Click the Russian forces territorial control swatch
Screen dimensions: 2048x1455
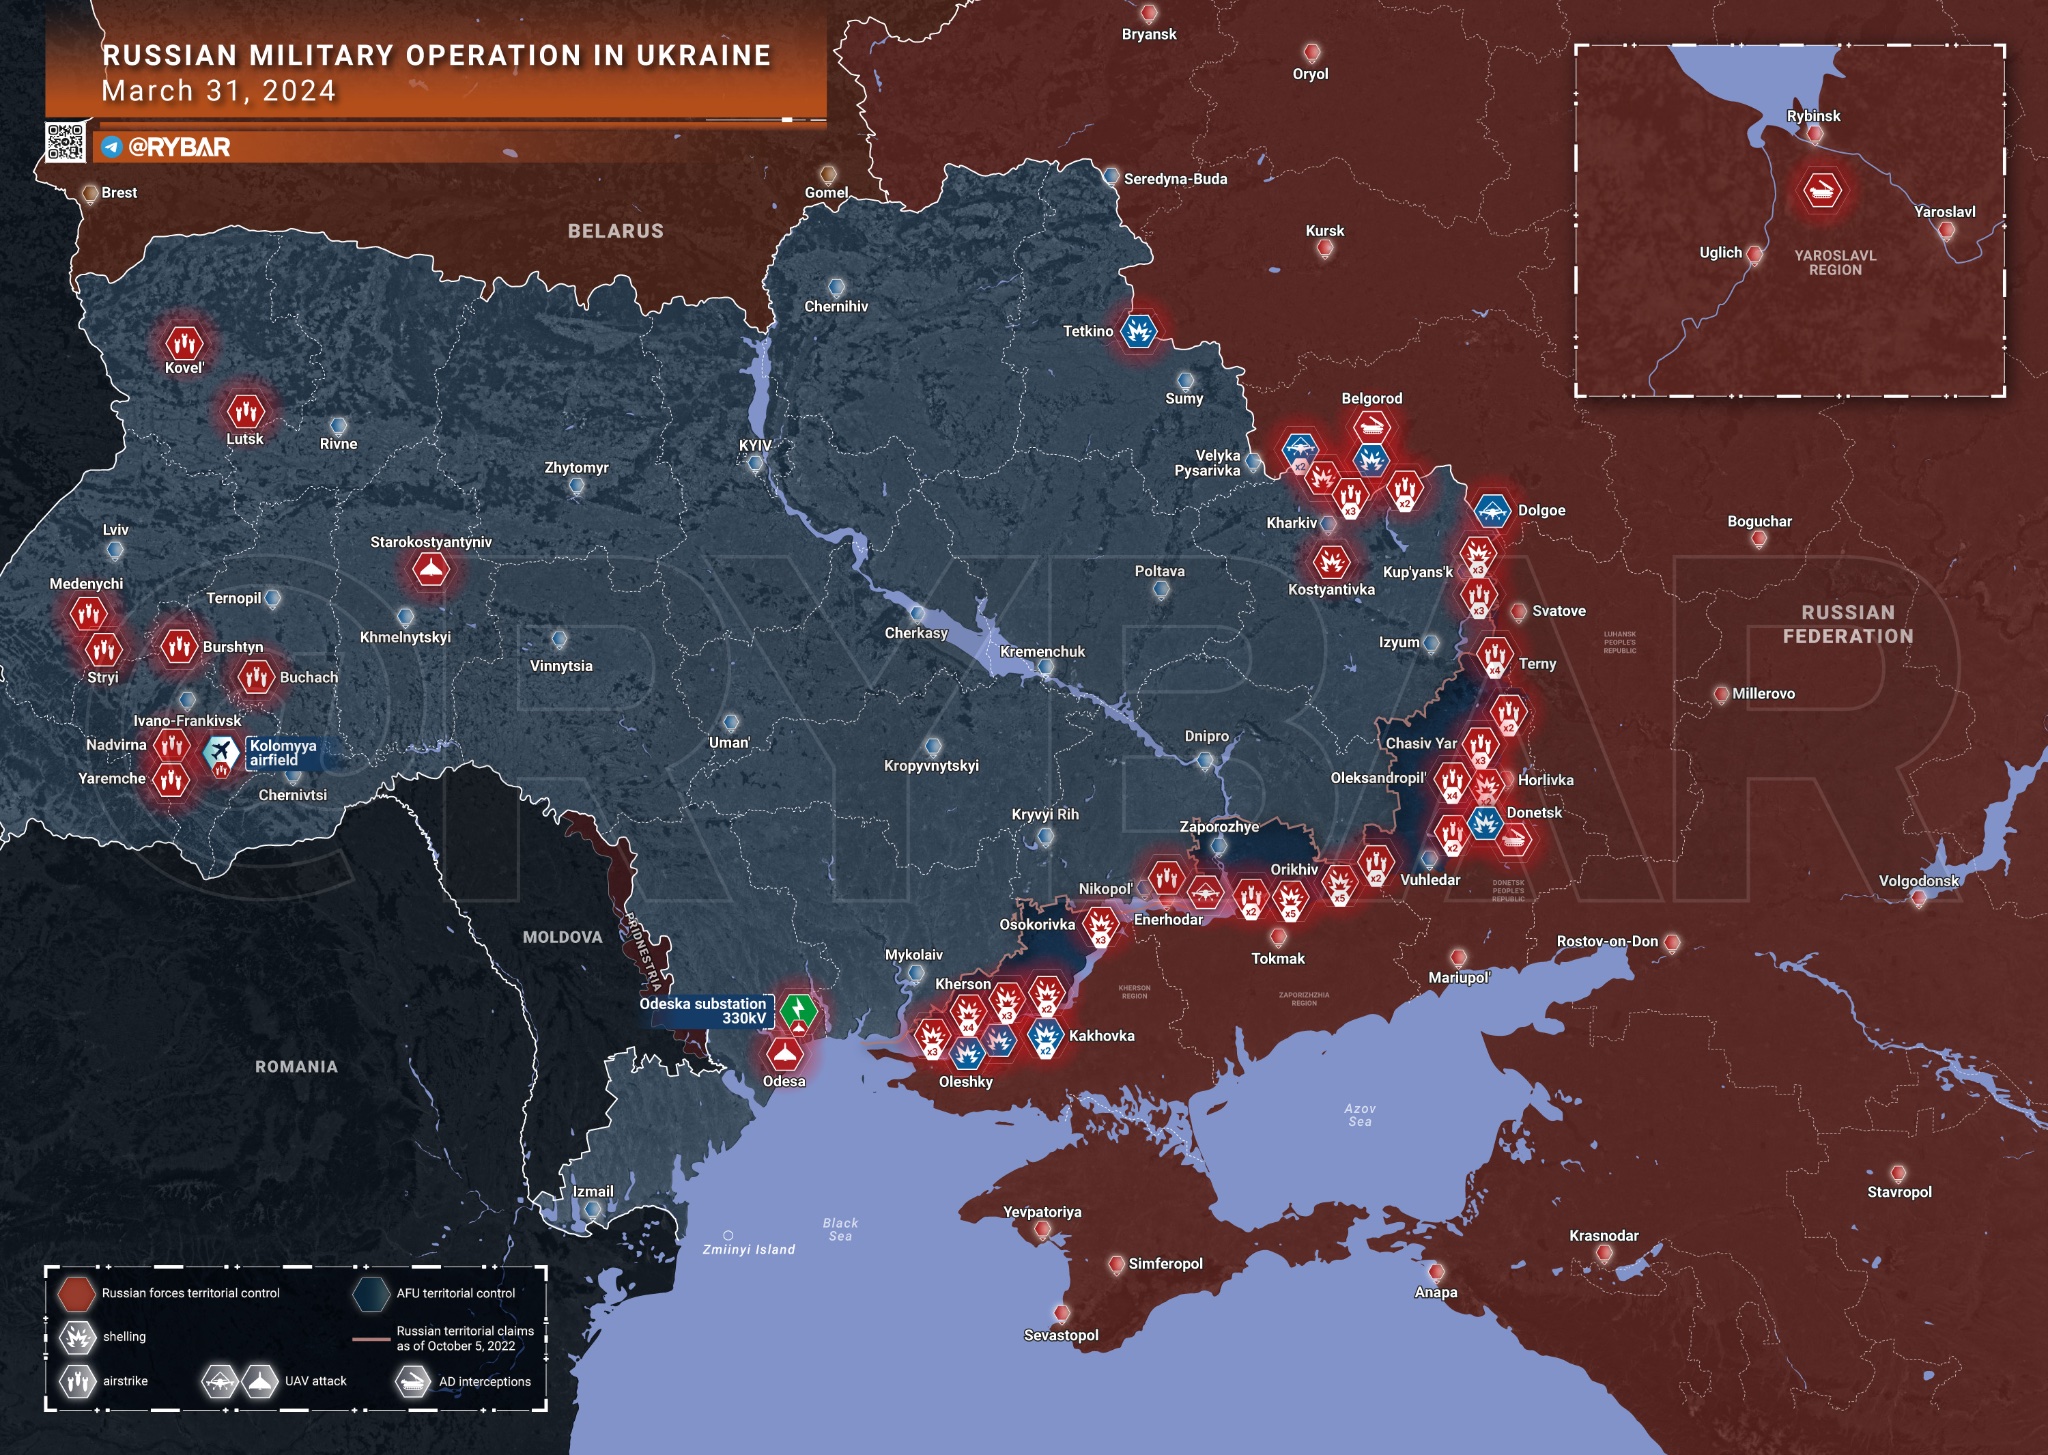click(76, 1293)
